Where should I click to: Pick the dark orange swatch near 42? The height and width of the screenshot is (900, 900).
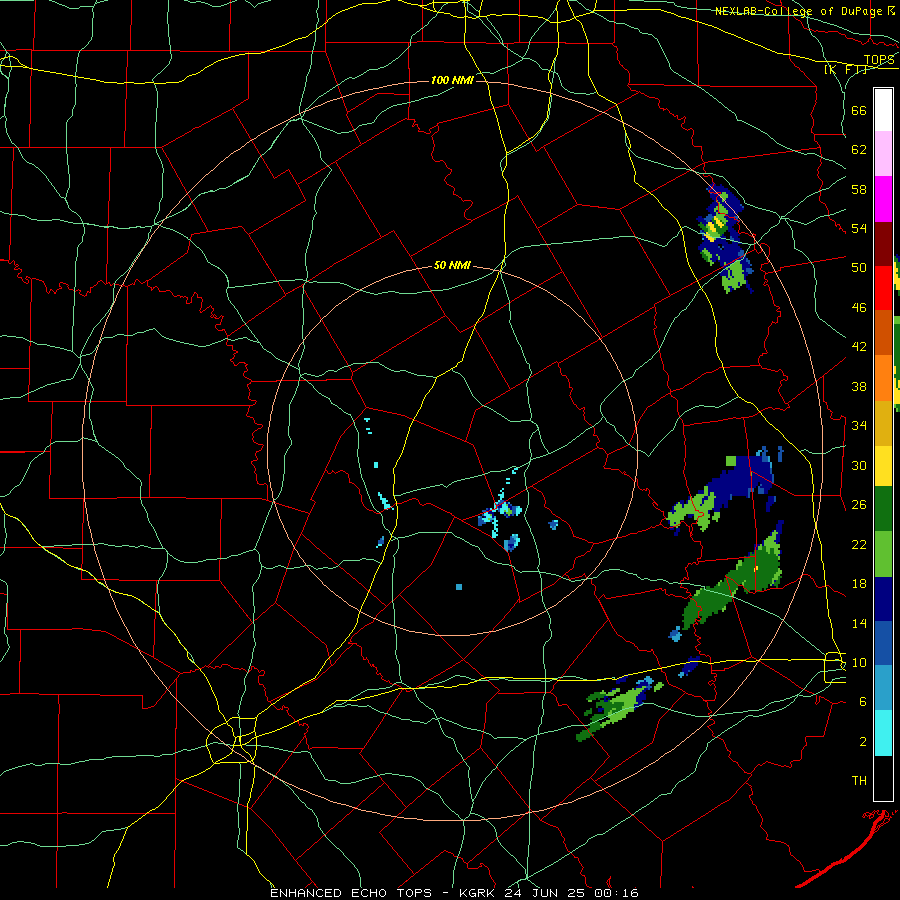(883, 333)
